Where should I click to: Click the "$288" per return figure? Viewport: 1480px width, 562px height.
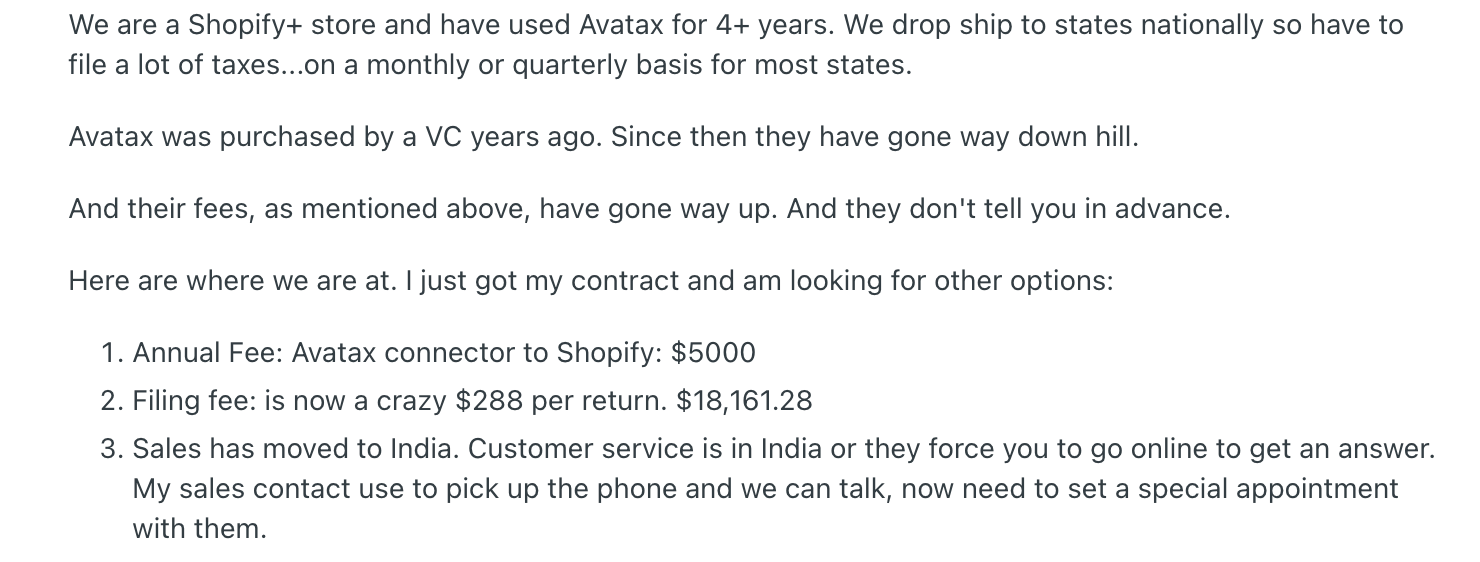[489, 401]
